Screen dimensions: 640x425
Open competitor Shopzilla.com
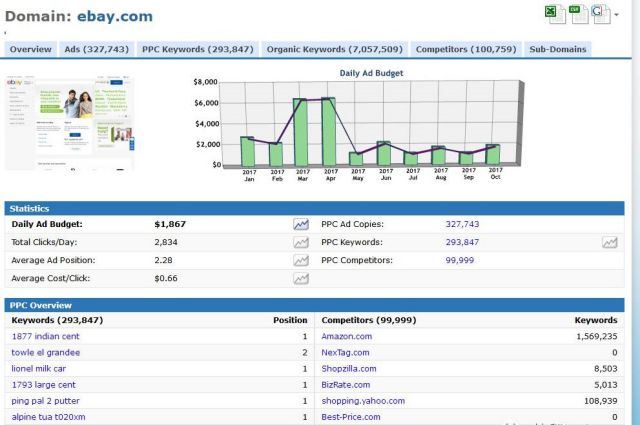pos(349,369)
